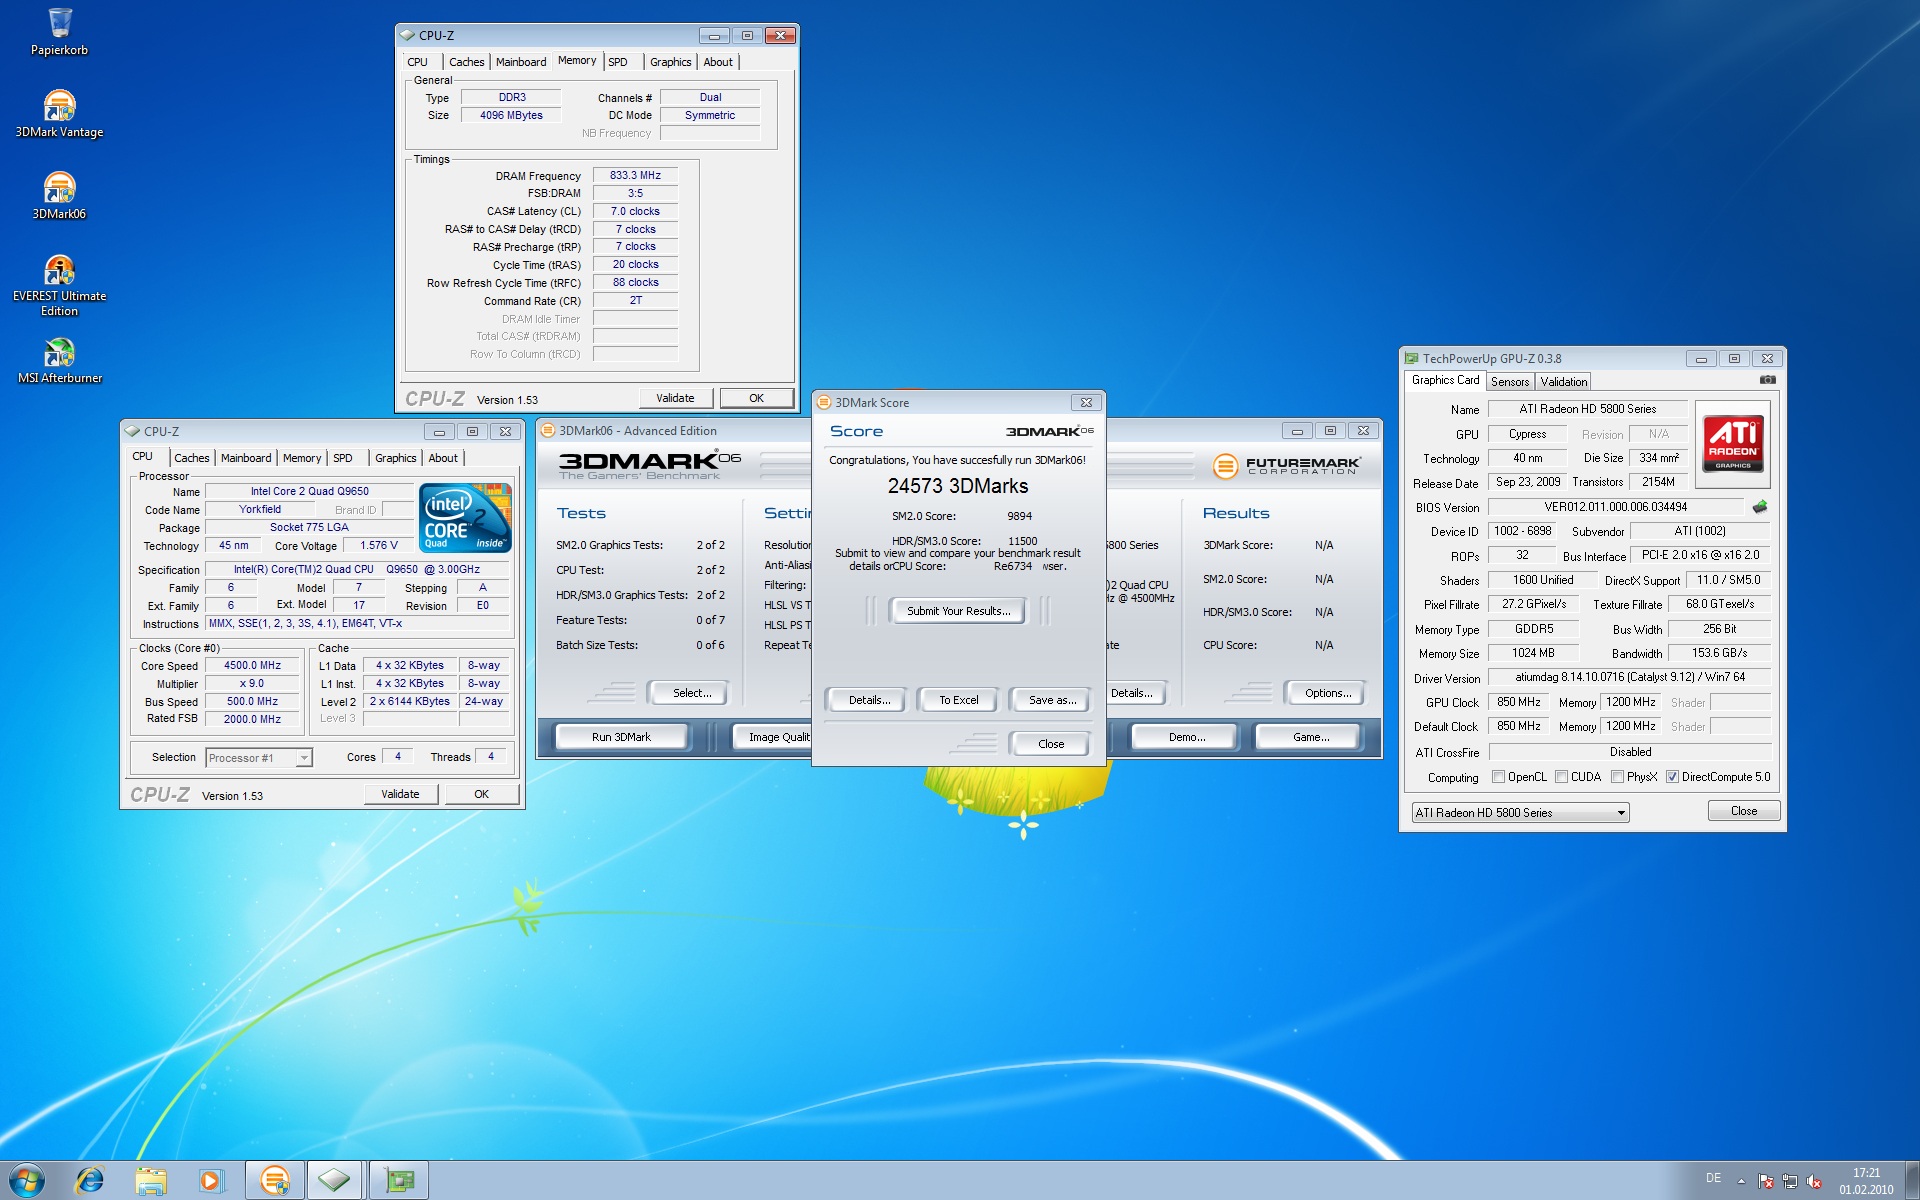This screenshot has width=1920, height=1200.
Task: Click Details button in 3DMark Score dialog
Action: [869, 700]
